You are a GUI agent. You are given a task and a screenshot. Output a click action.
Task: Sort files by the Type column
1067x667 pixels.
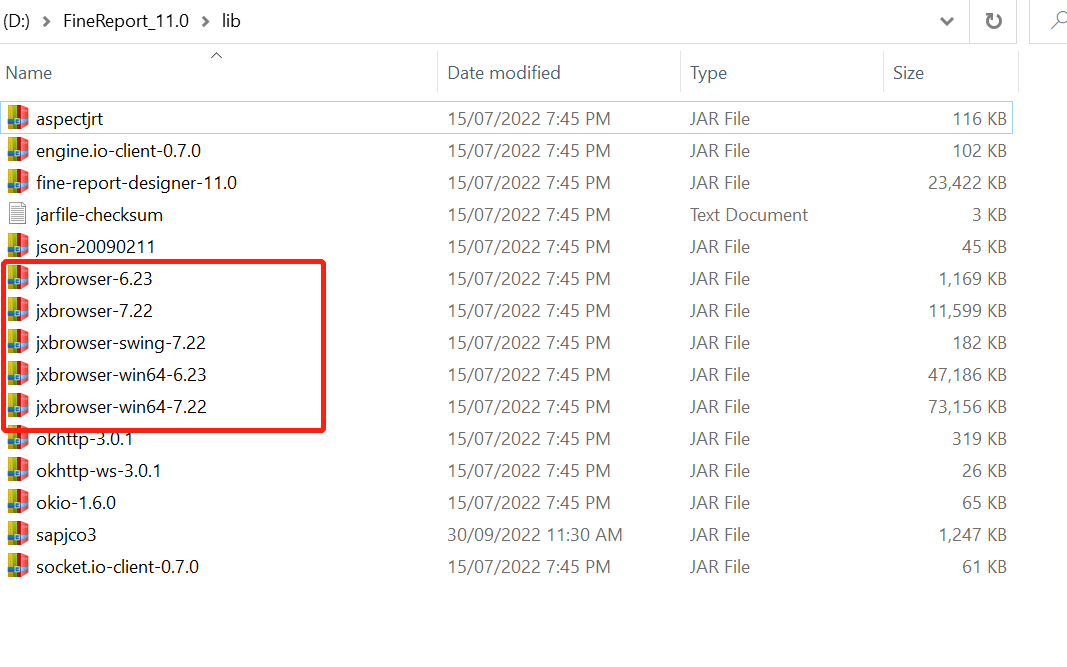click(x=708, y=73)
